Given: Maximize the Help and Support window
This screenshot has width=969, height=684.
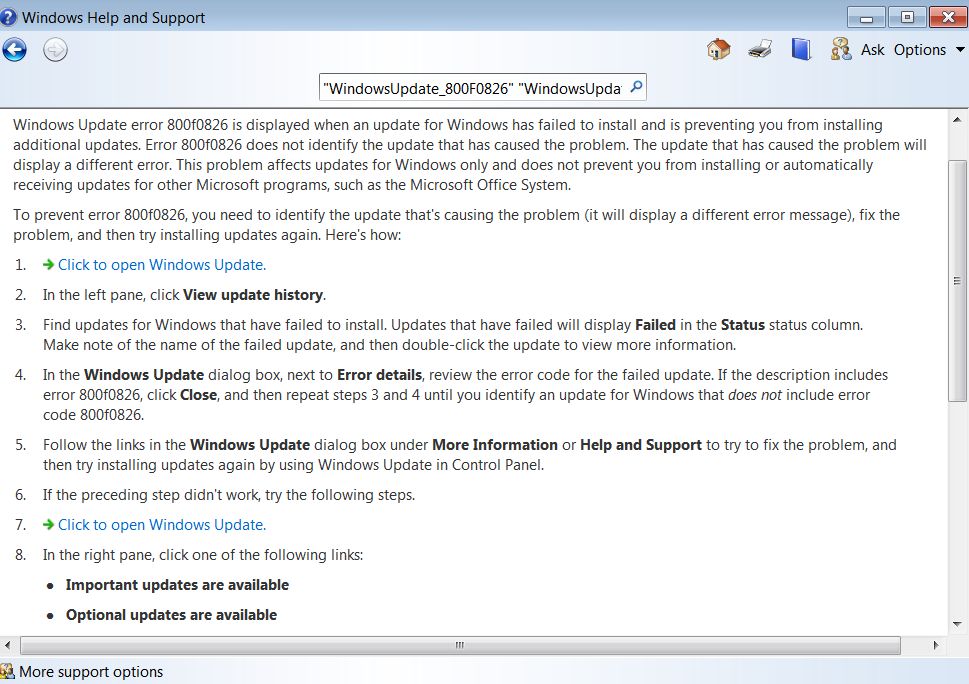Looking at the screenshot, I should pos(907,17).
